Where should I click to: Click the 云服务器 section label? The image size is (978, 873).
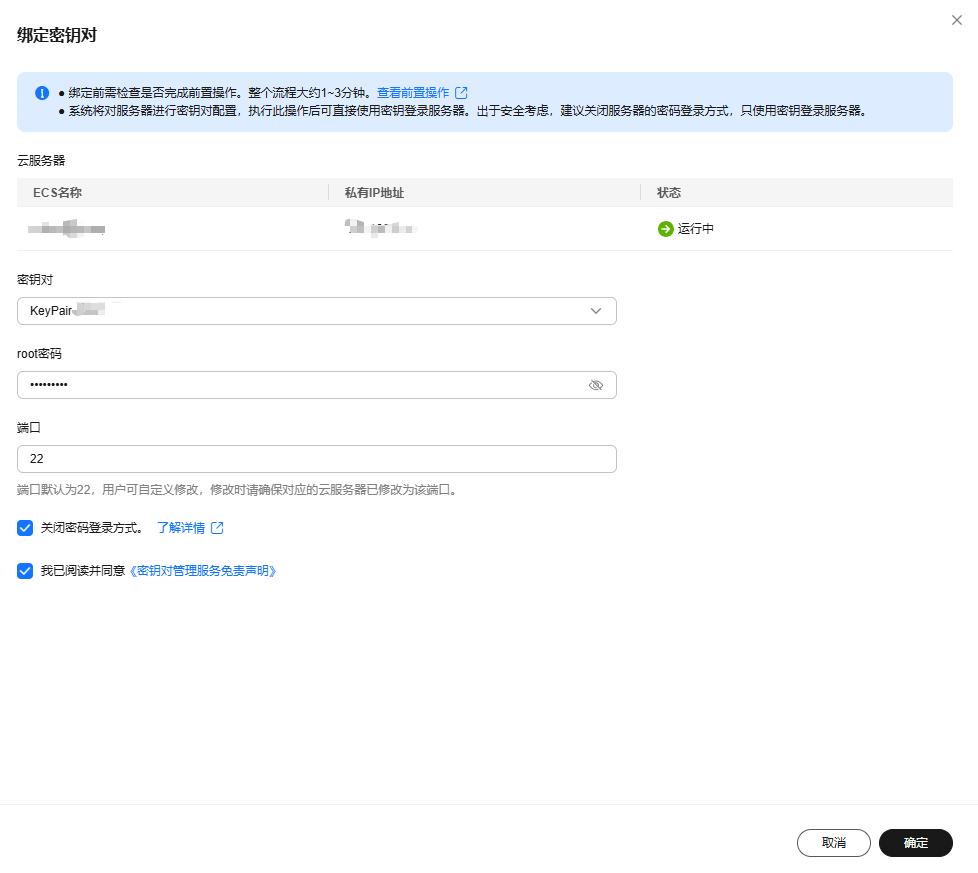point(41,160)
